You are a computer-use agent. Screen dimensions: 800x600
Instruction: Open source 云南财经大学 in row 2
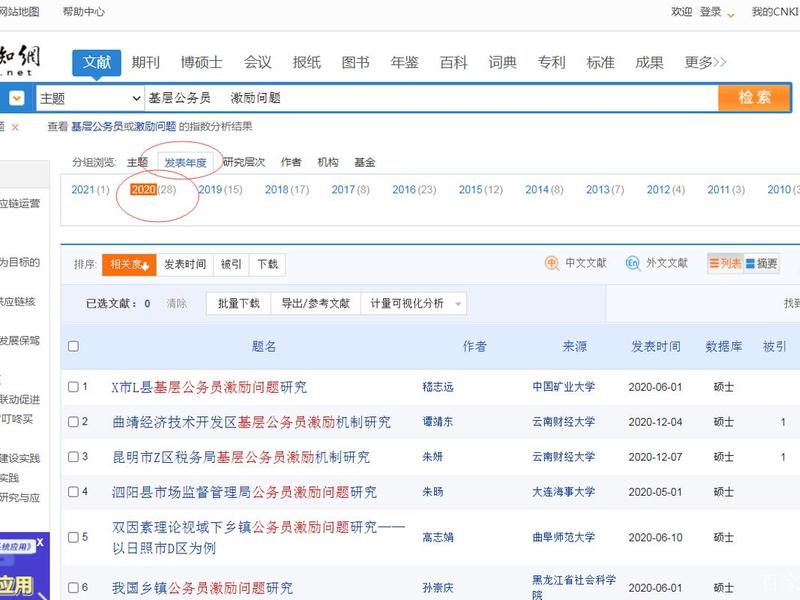(564, 422)
